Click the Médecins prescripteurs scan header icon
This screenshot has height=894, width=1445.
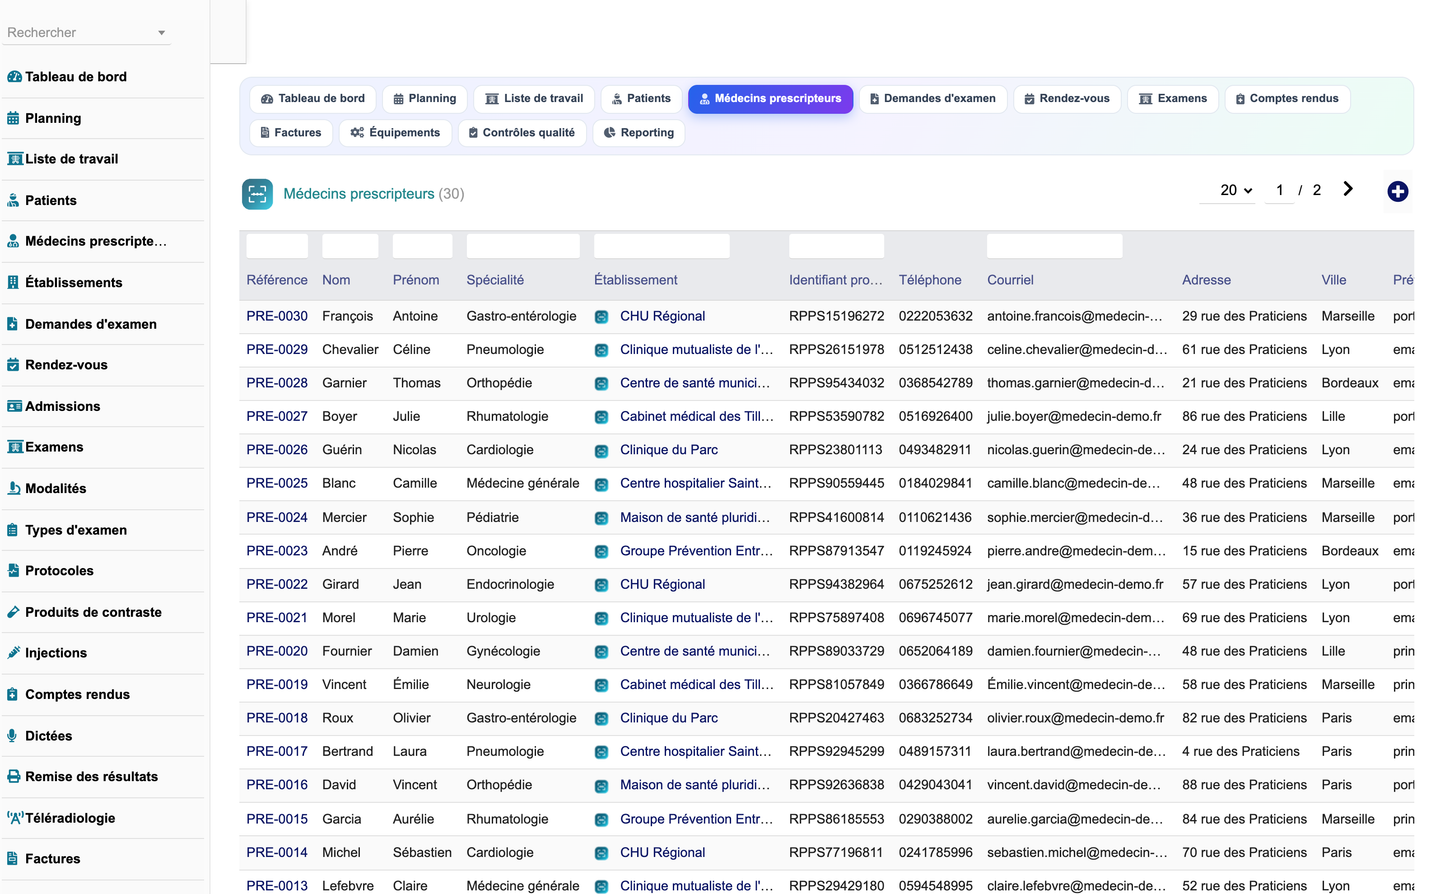coord(257,194)
